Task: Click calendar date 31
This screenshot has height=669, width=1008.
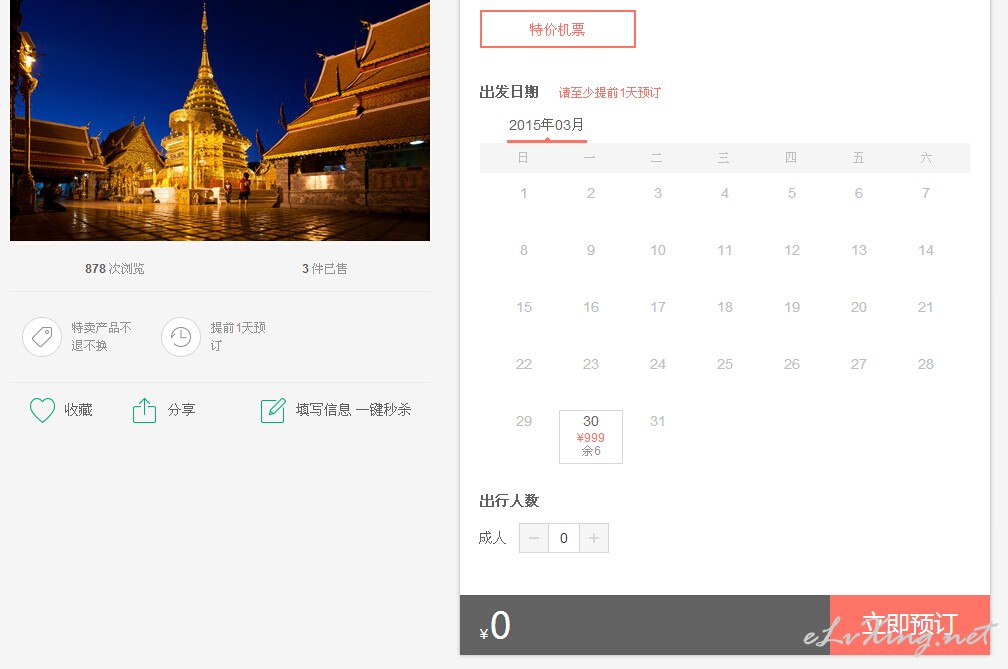Action: pos(658,421)
